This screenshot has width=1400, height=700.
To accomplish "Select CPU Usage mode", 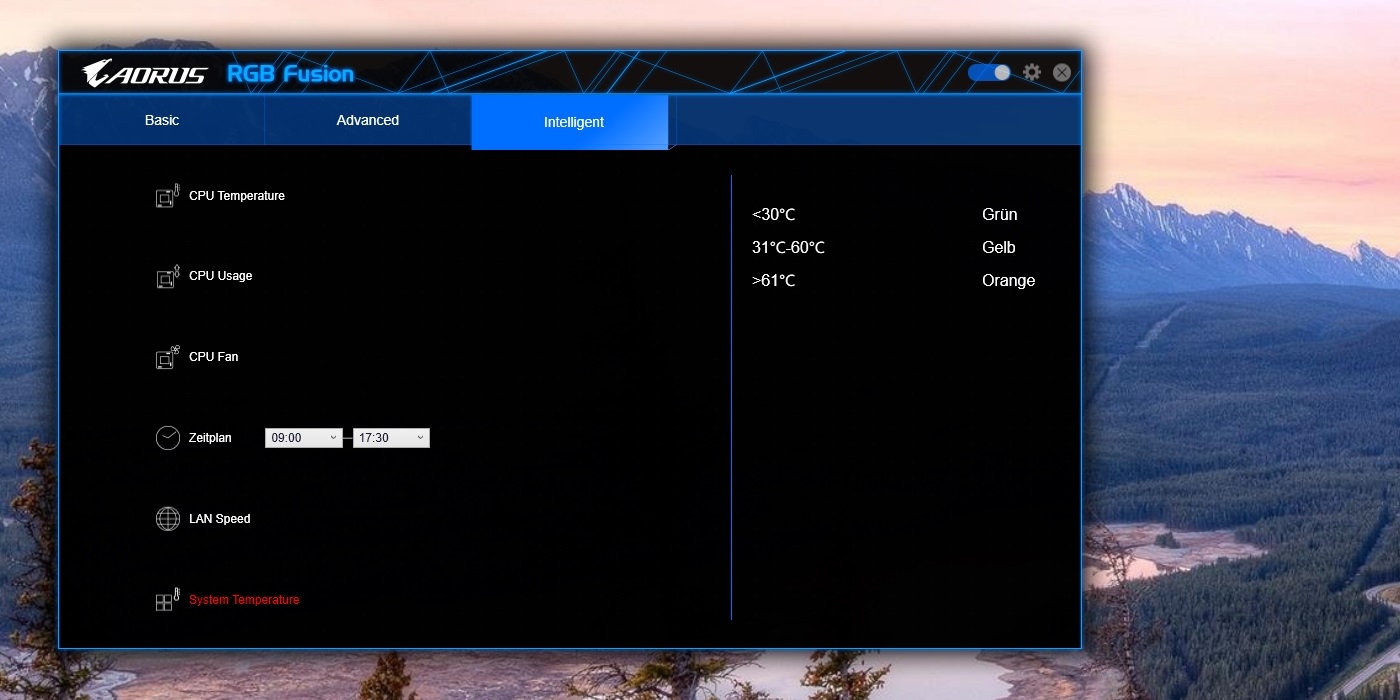I will point(221,276).
